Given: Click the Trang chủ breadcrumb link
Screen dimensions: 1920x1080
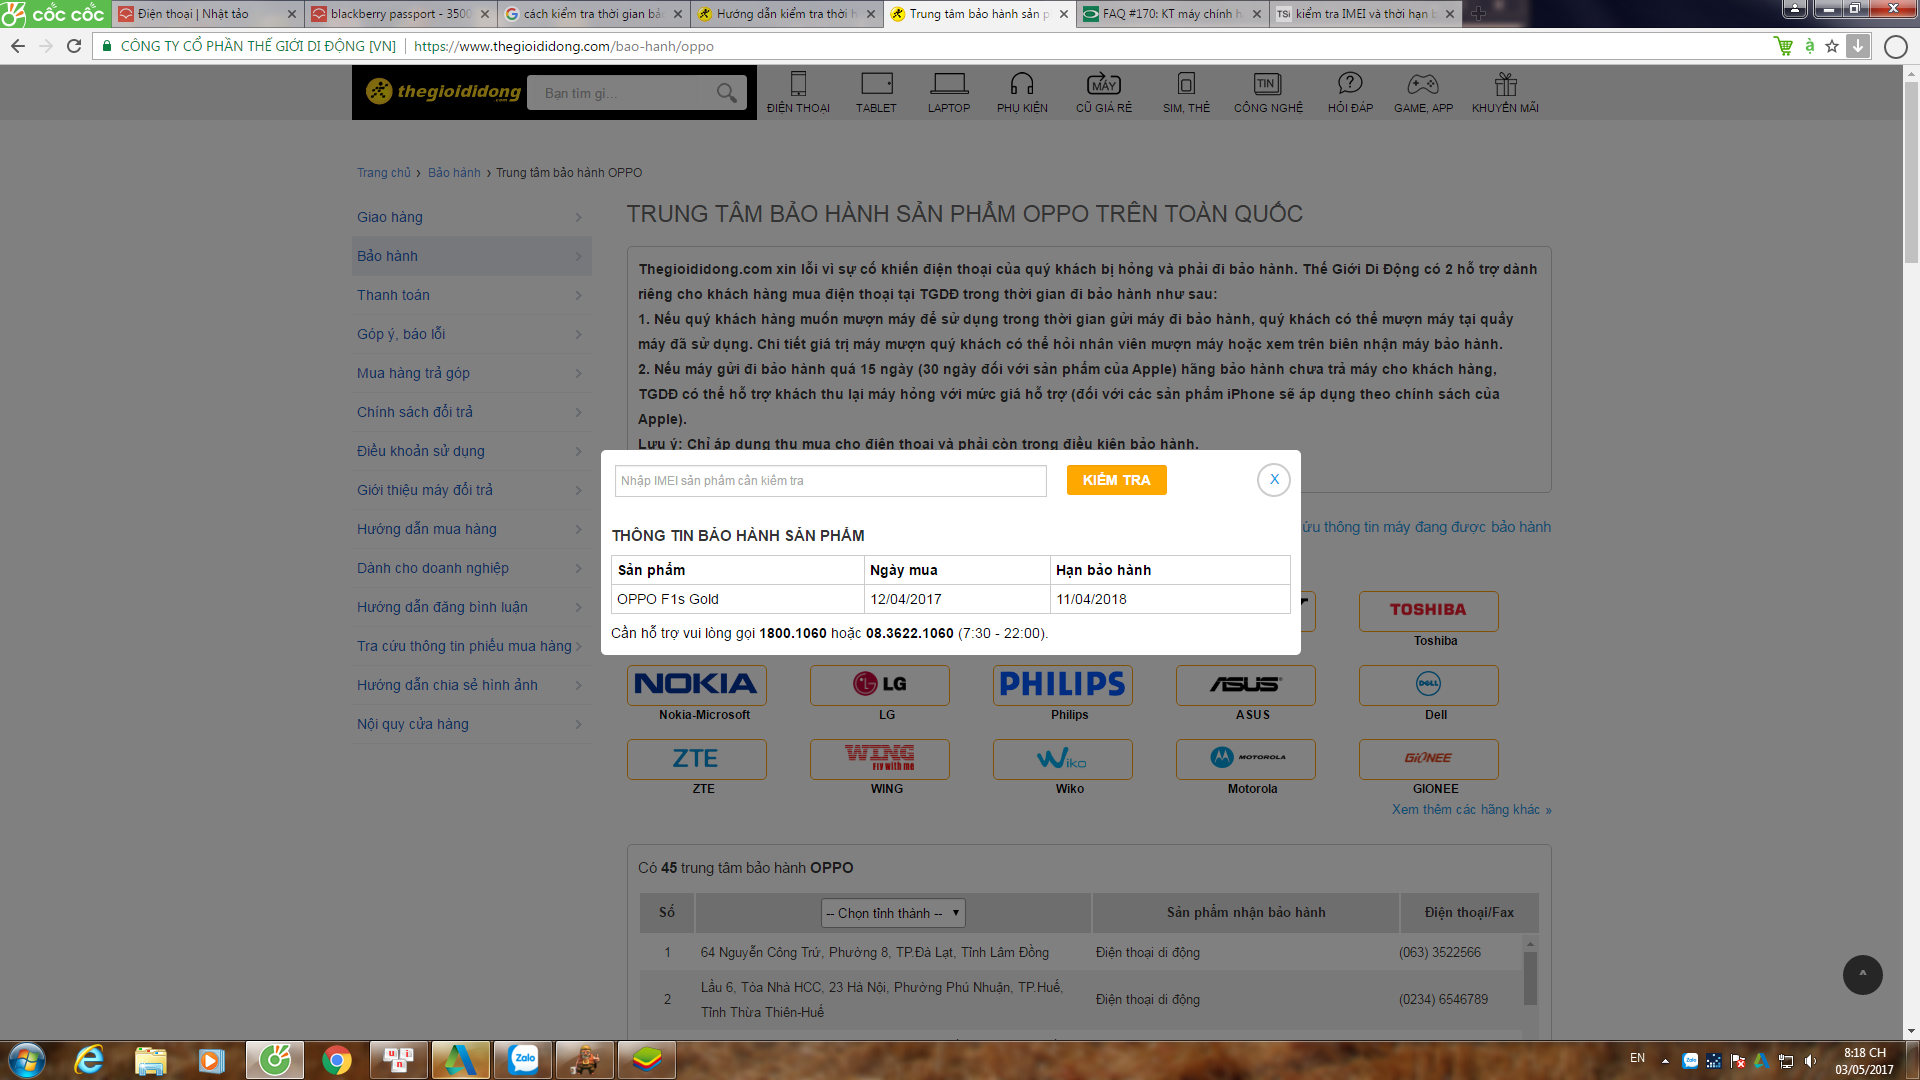Looking at the screenshot, I should pos(384,173).
